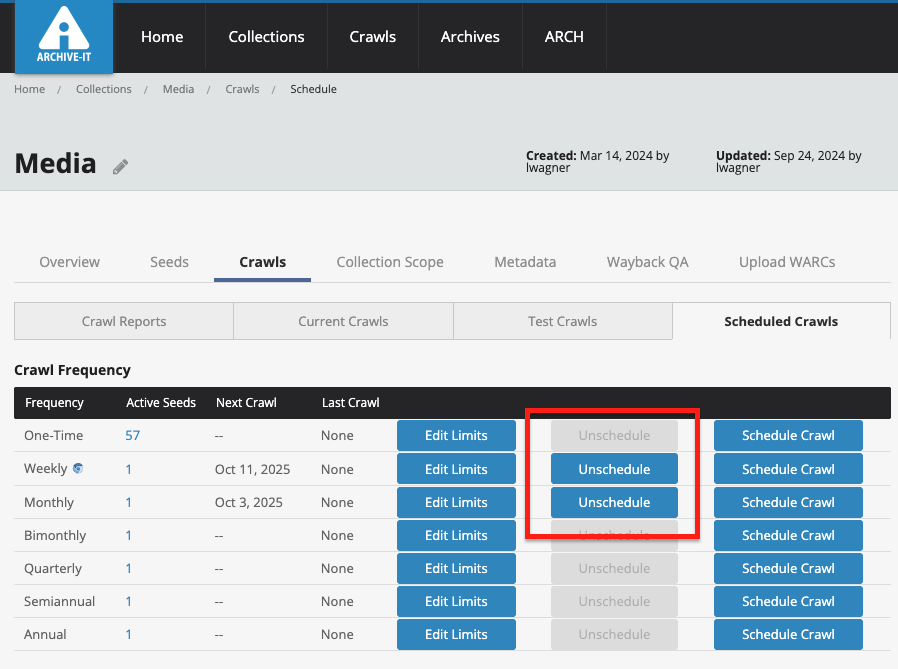Click Edit Limits for Annual frequency
This screenshot has height=669, width=898.
[456, 635]
